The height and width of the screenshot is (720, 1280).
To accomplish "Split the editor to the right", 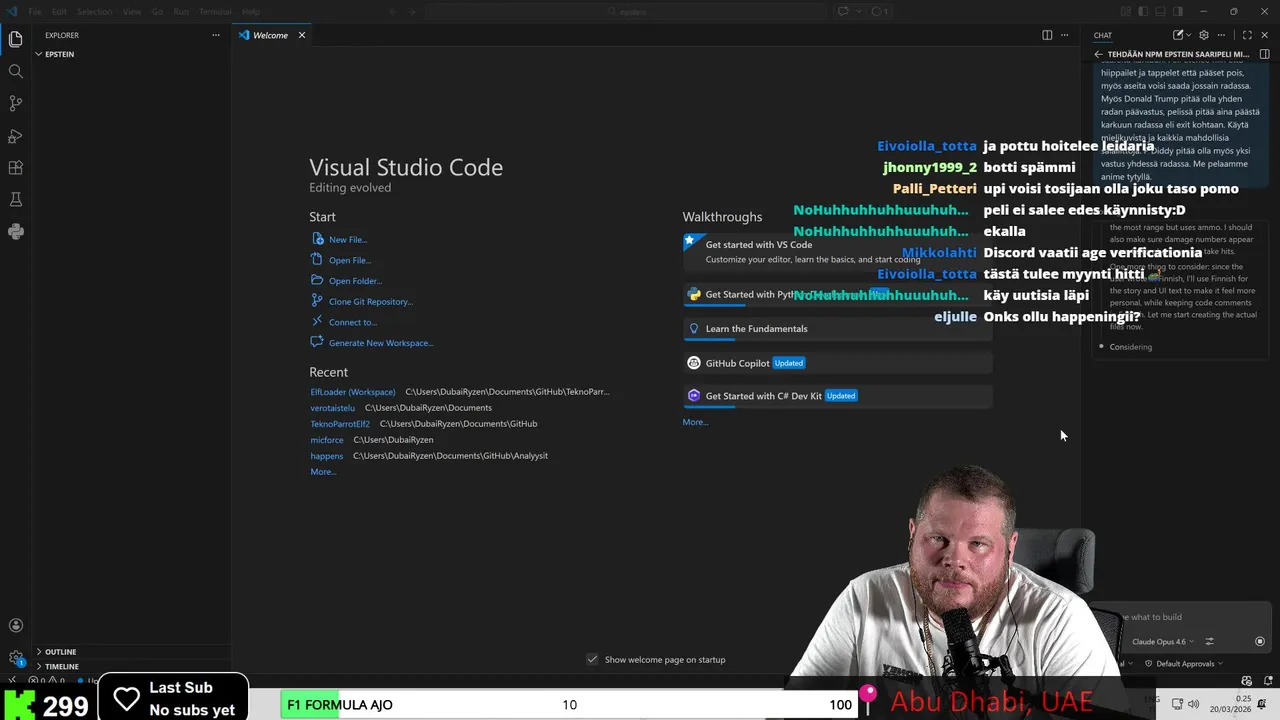I will tap(1047, 35).
